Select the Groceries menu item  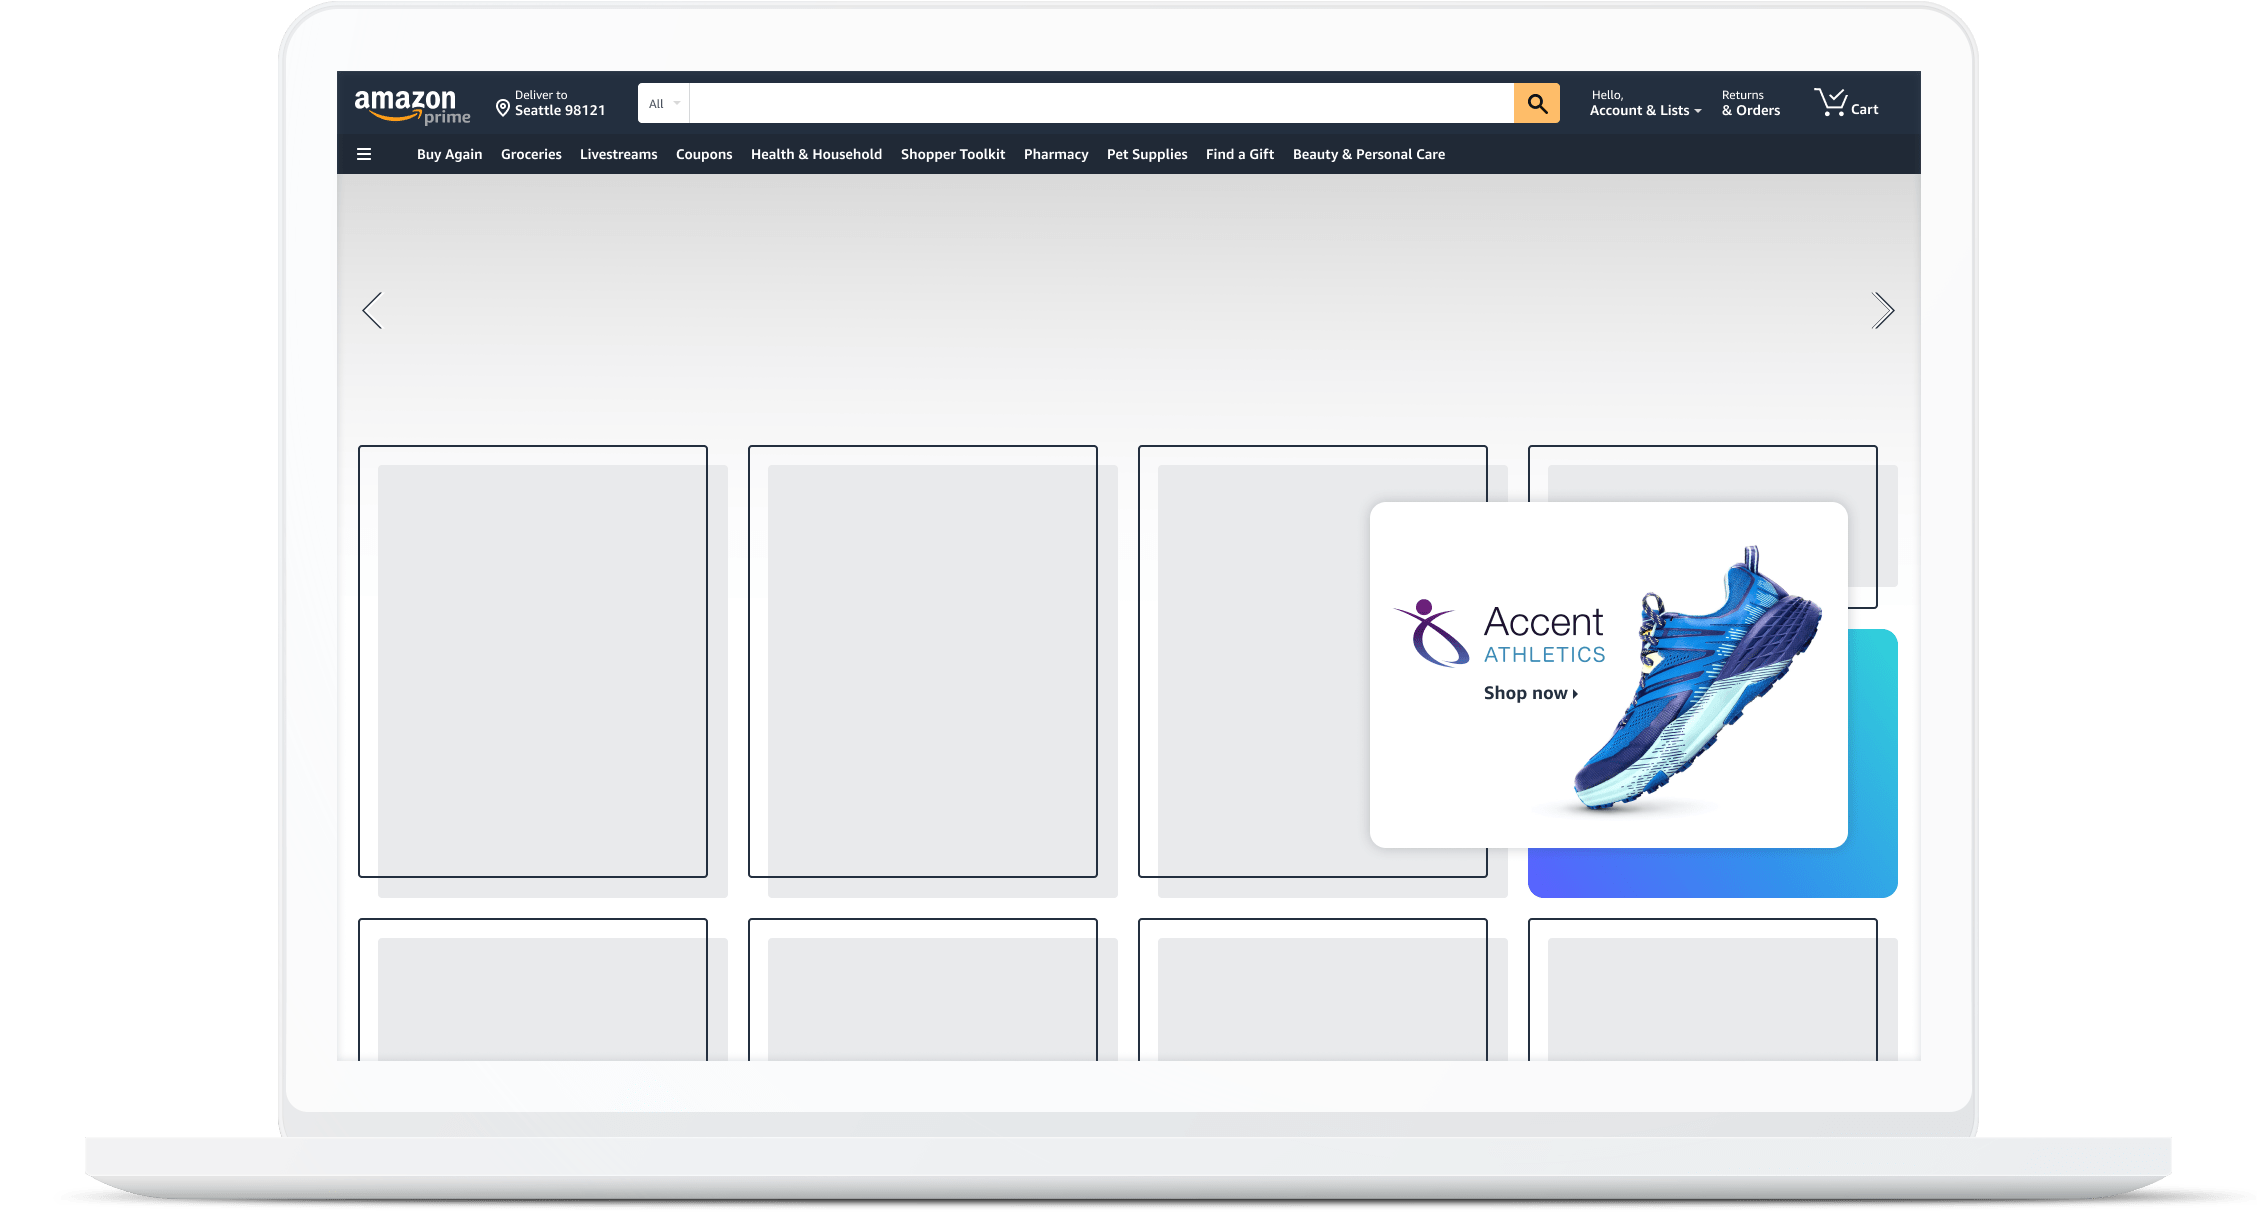click(x=531, y=154)
